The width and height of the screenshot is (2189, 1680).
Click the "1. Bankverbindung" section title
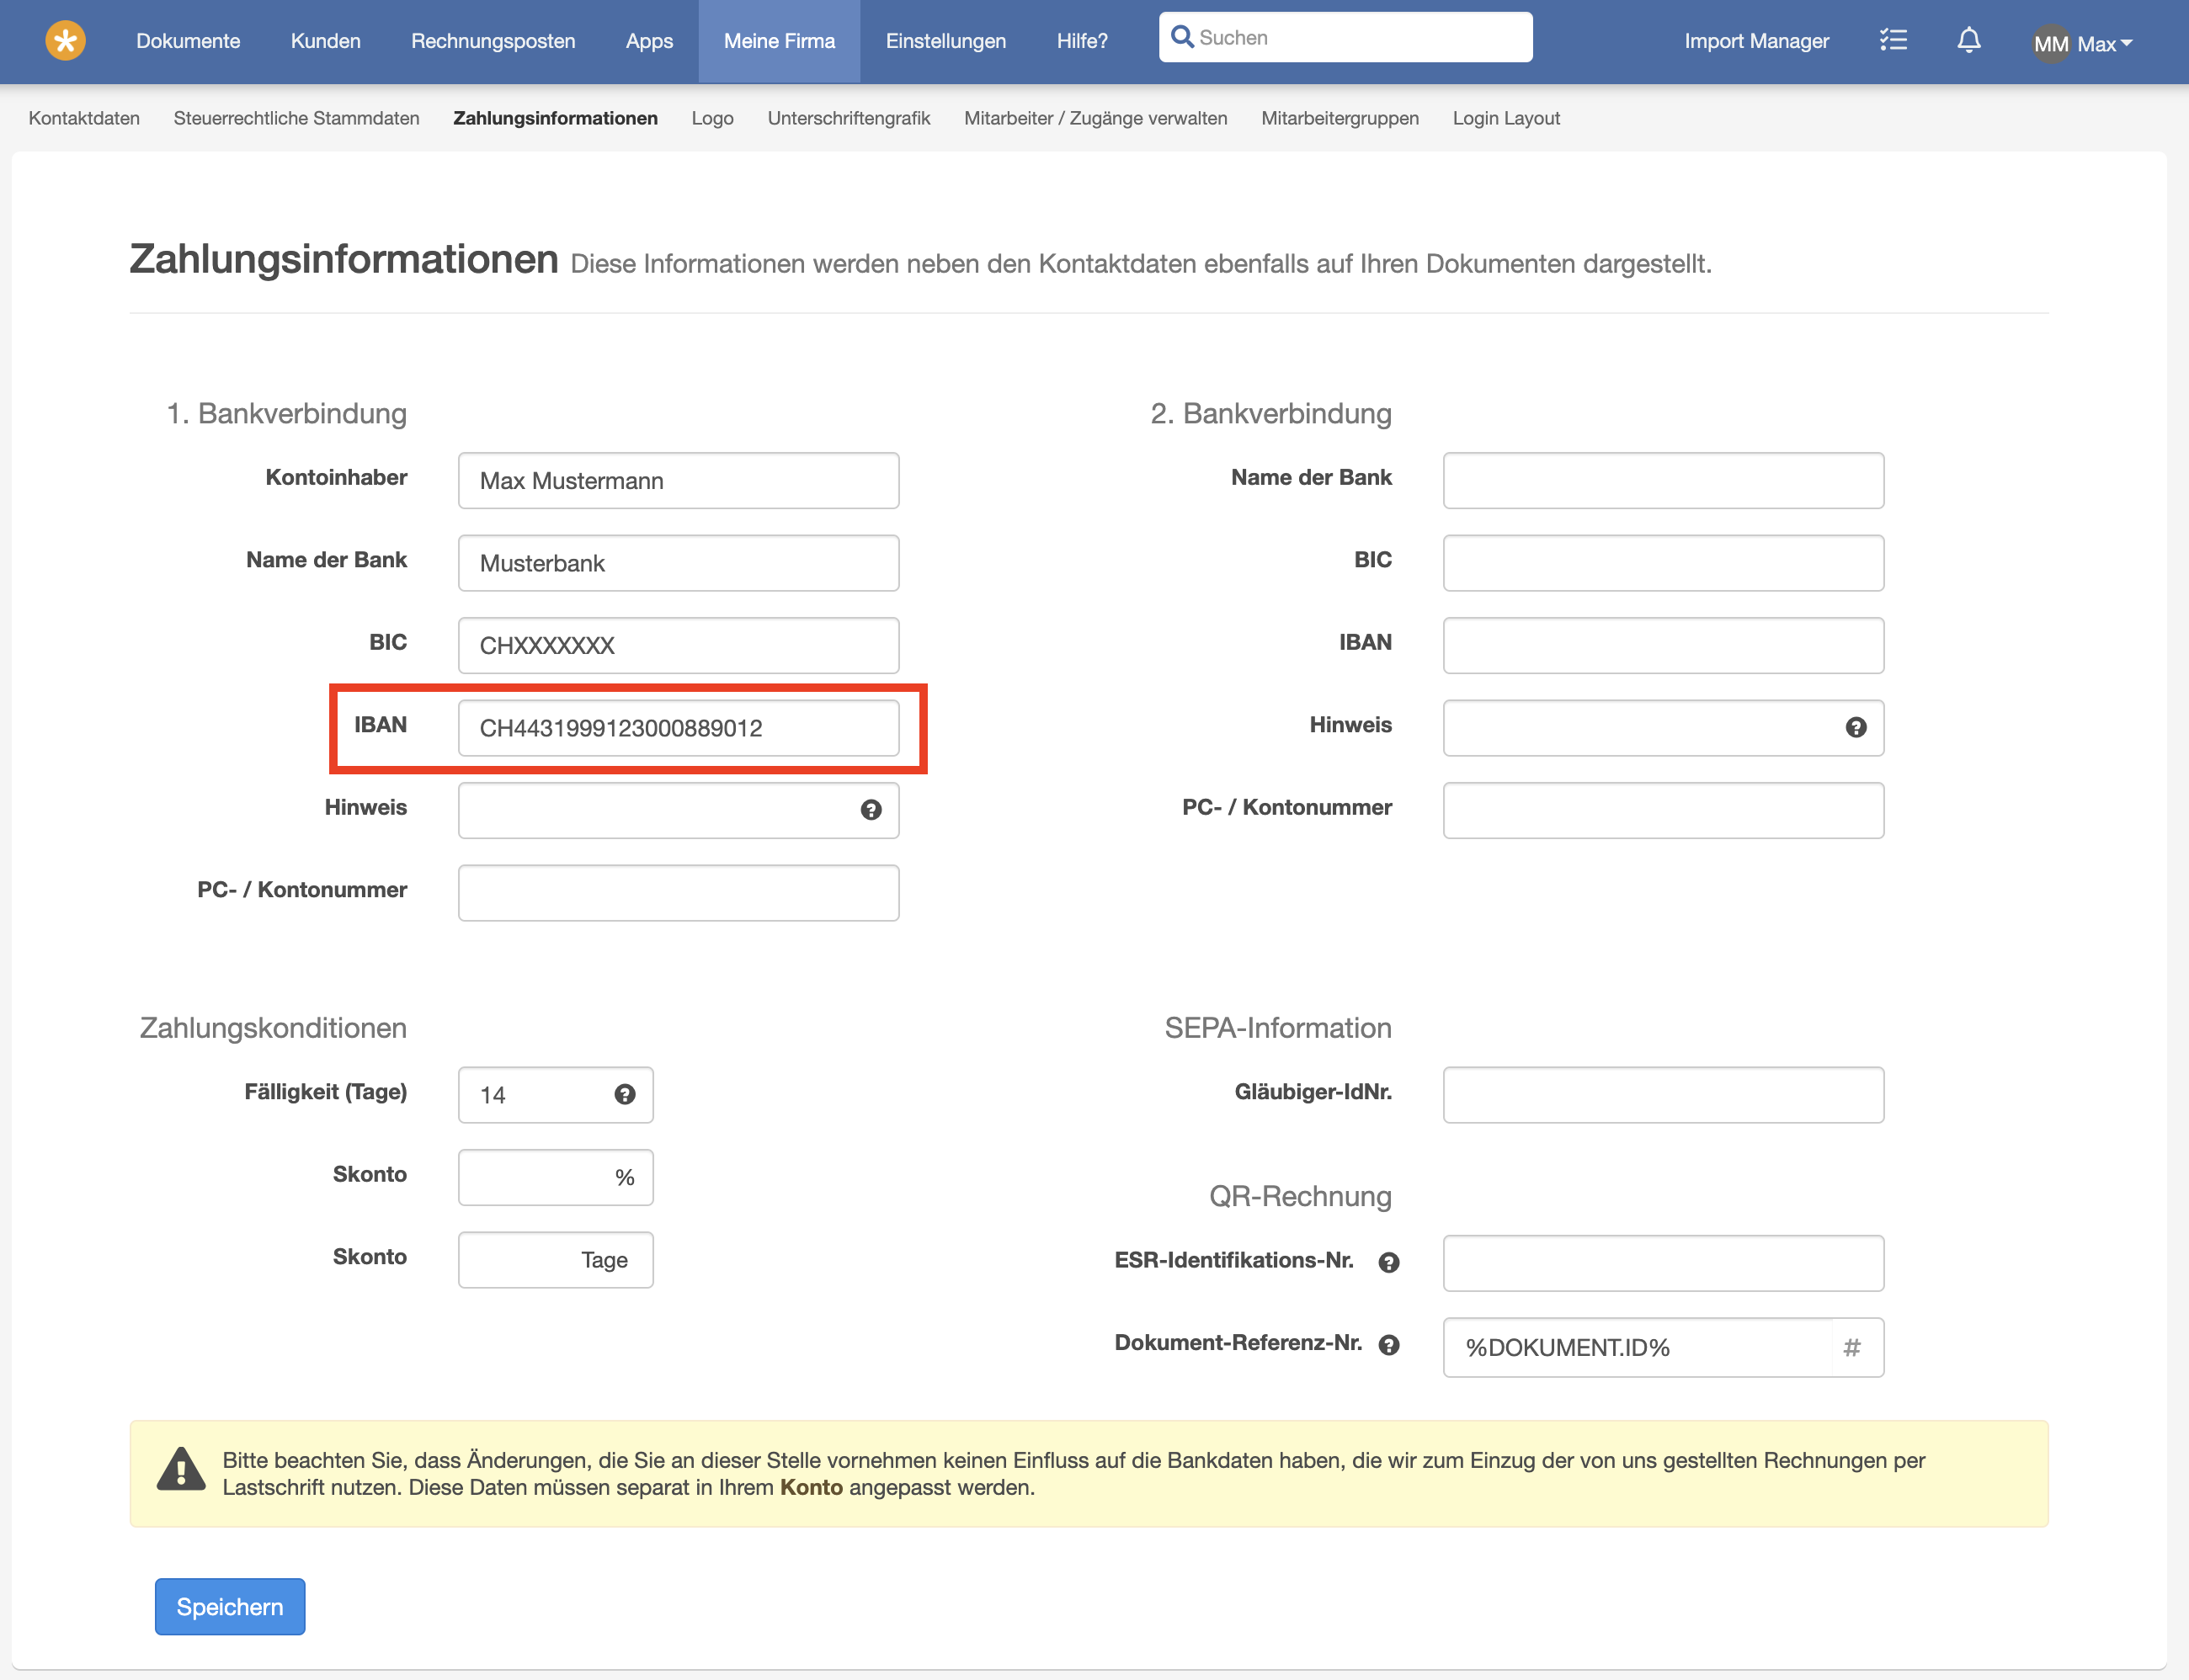287,414
